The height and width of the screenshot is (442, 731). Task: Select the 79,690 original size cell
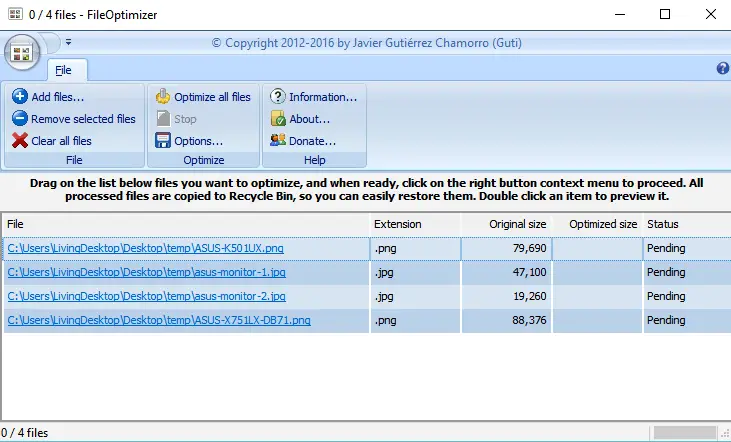pos(507,248)
